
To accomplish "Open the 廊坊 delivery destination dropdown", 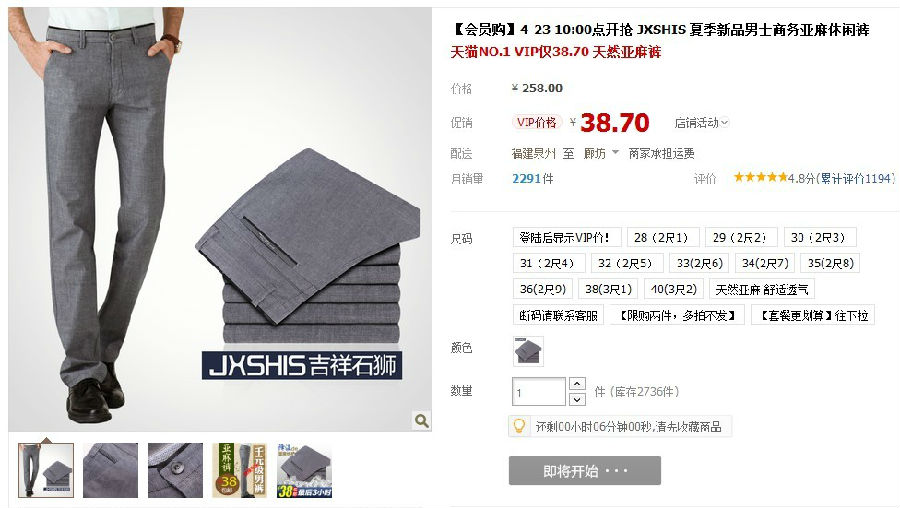I will [601, 153].
